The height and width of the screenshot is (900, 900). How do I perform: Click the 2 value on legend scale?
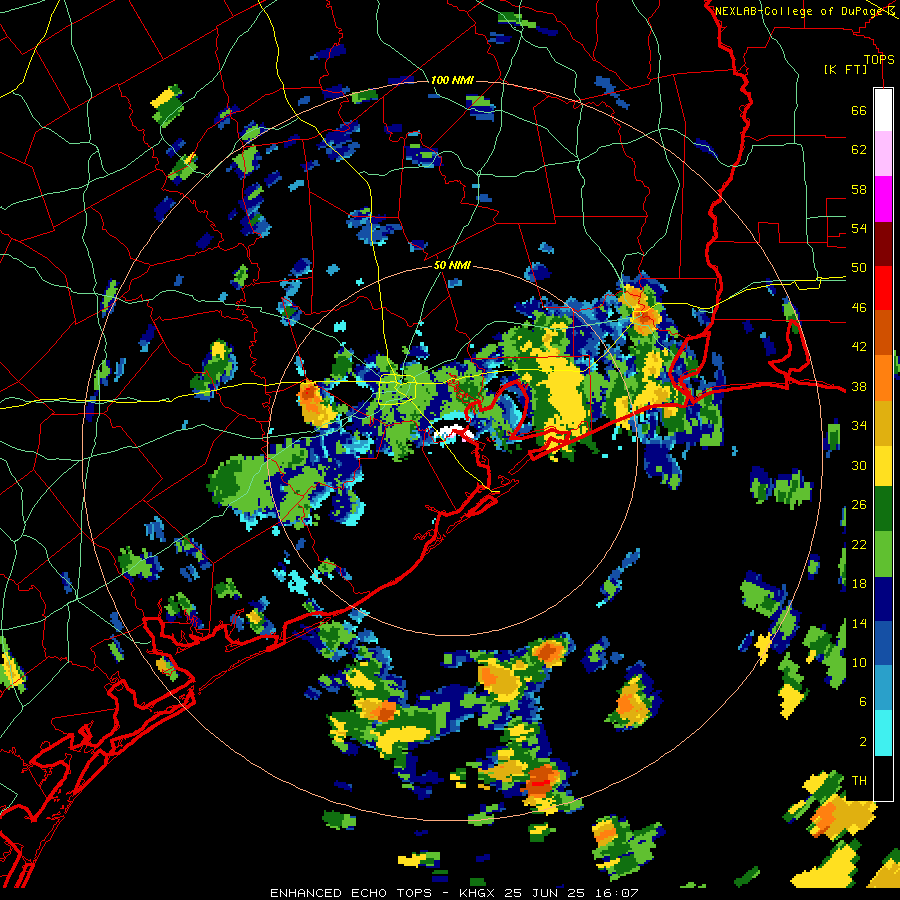click(x=863, y=742)
